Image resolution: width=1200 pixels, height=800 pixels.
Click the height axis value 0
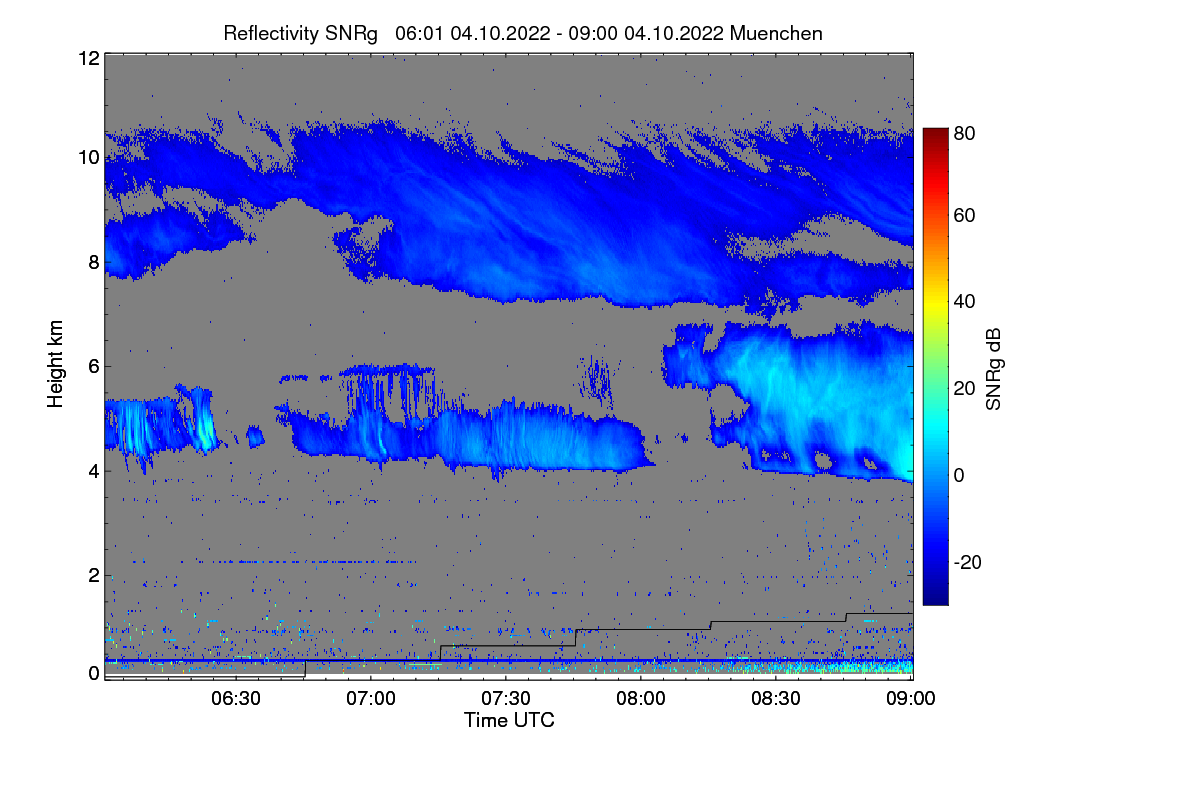(94, 673)
